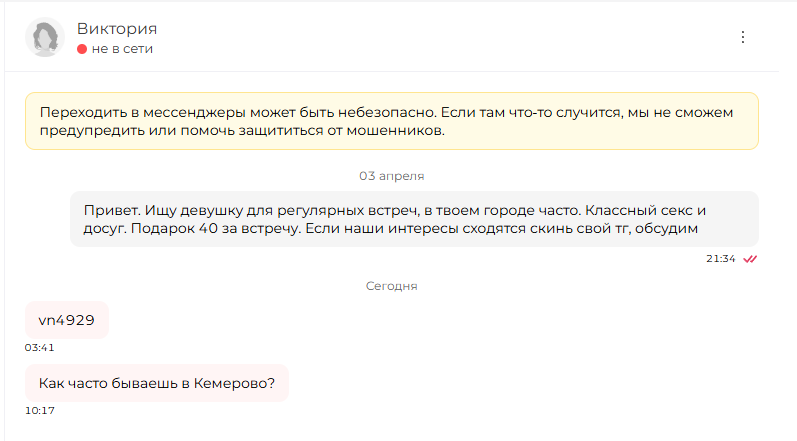Click the 'Сегодня' date separator
This screenshot has height=441, width=797.
tap(391, 286)
